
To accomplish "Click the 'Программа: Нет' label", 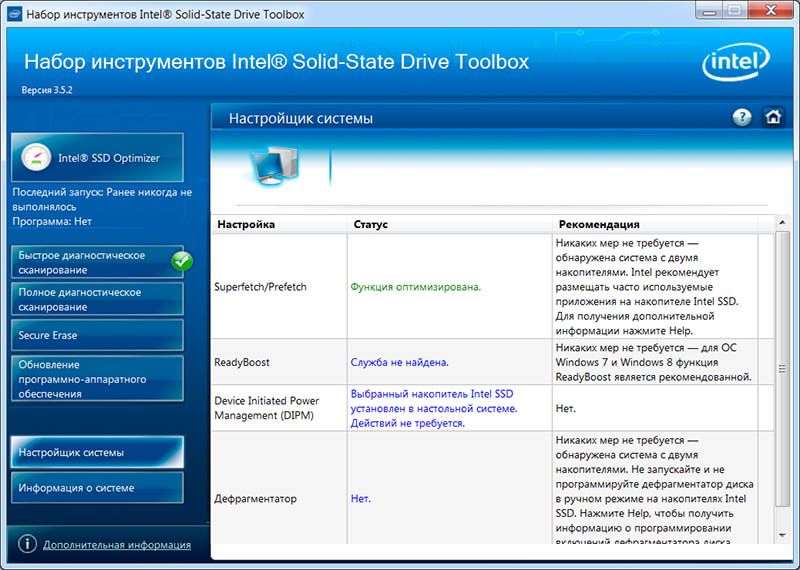I will click(x=52, y=221).
